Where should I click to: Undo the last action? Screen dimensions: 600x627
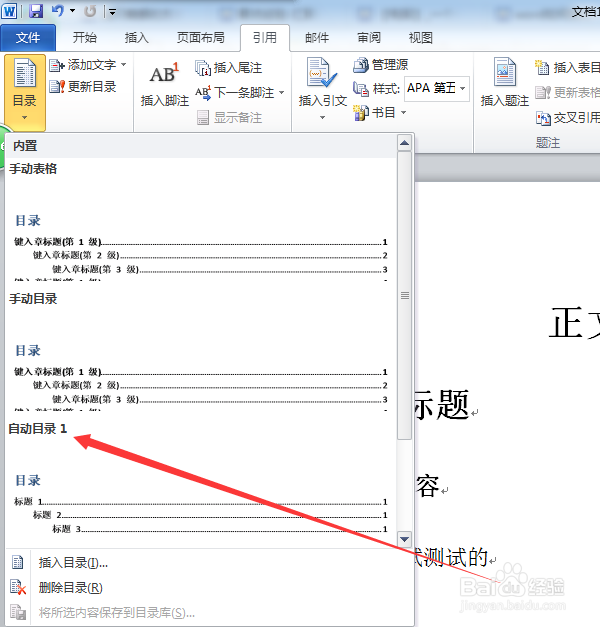click(x=58, y=11)
